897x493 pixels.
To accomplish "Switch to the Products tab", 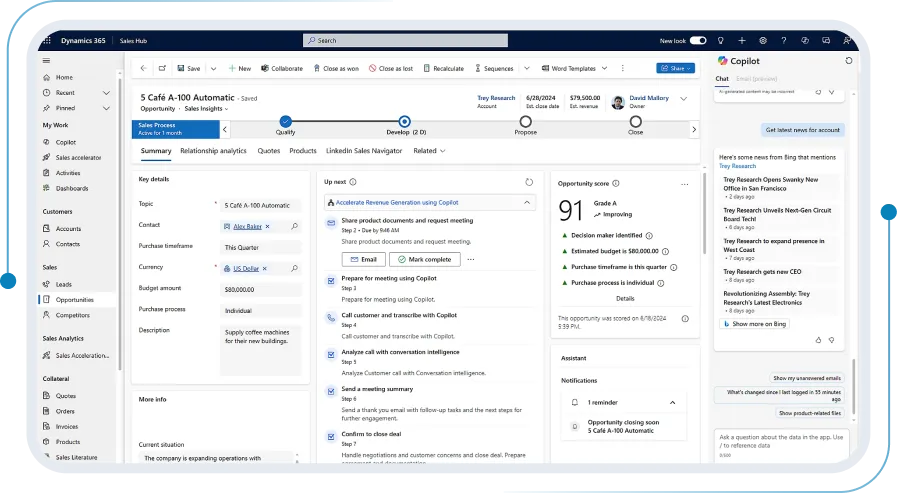I will [303, 151].
